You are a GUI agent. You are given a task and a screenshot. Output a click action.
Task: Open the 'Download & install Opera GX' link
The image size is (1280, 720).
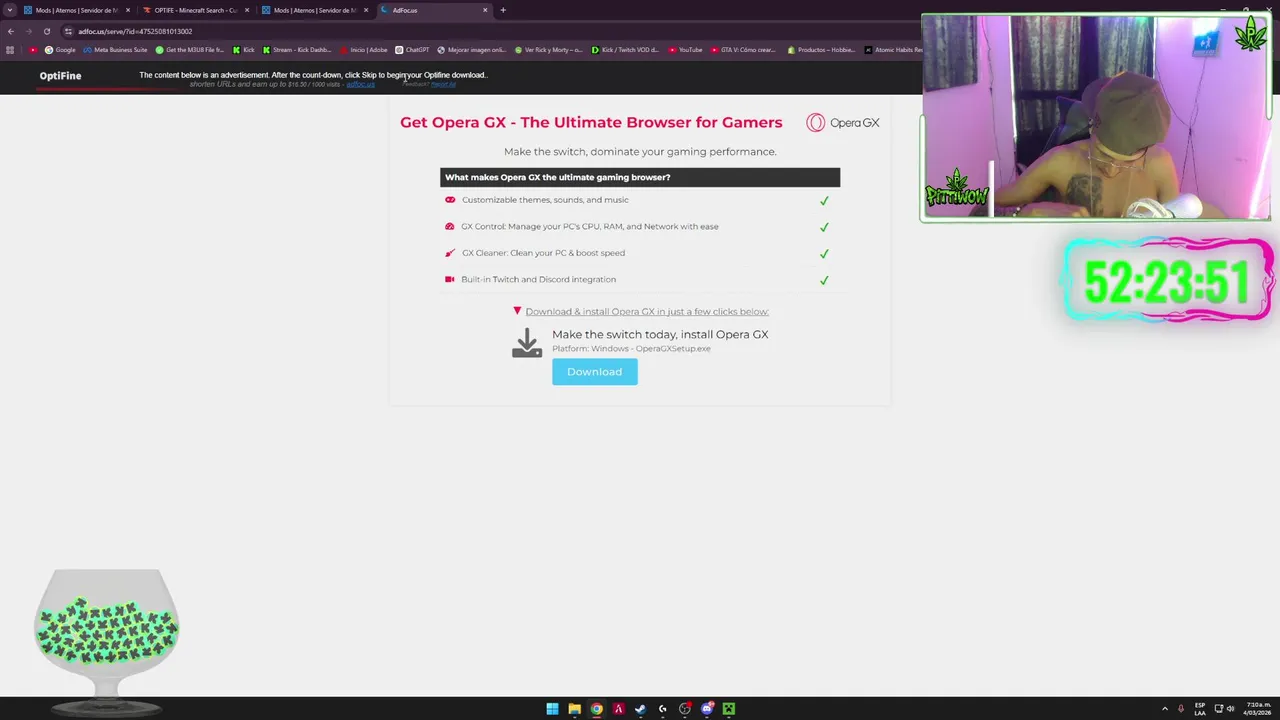[647, 311]
